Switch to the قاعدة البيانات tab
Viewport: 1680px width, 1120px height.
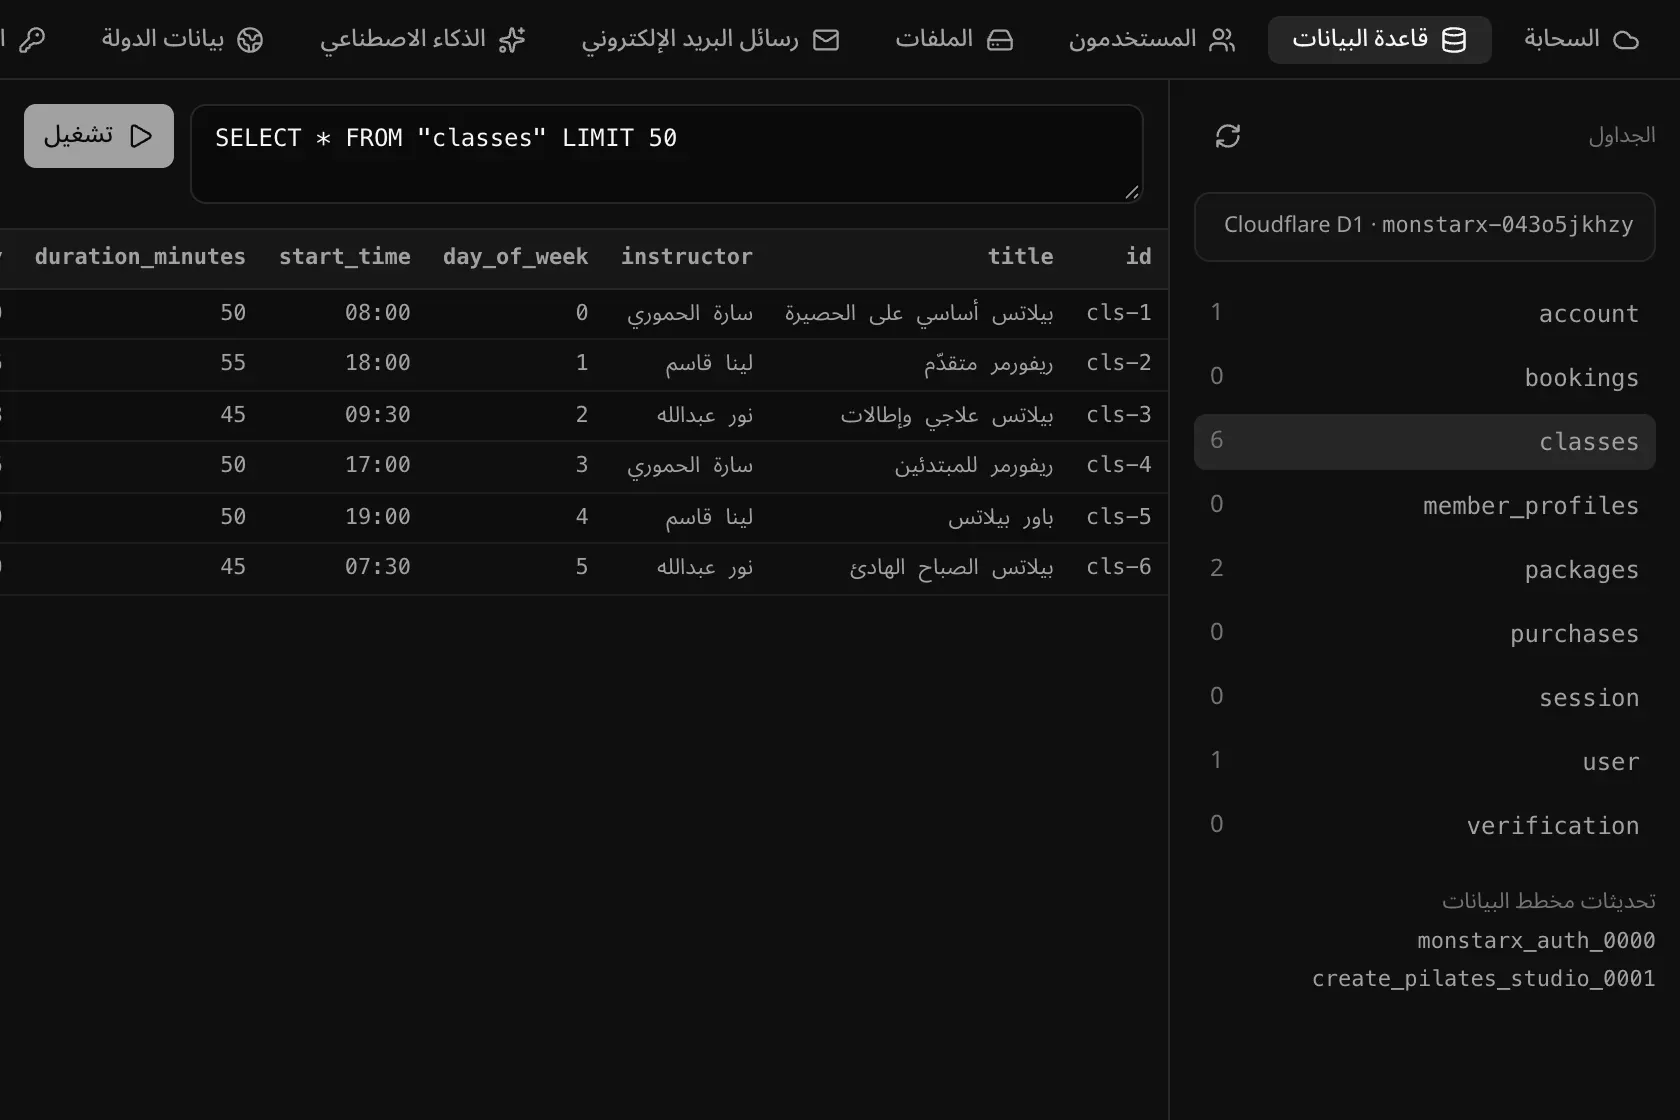(1380, 40)
